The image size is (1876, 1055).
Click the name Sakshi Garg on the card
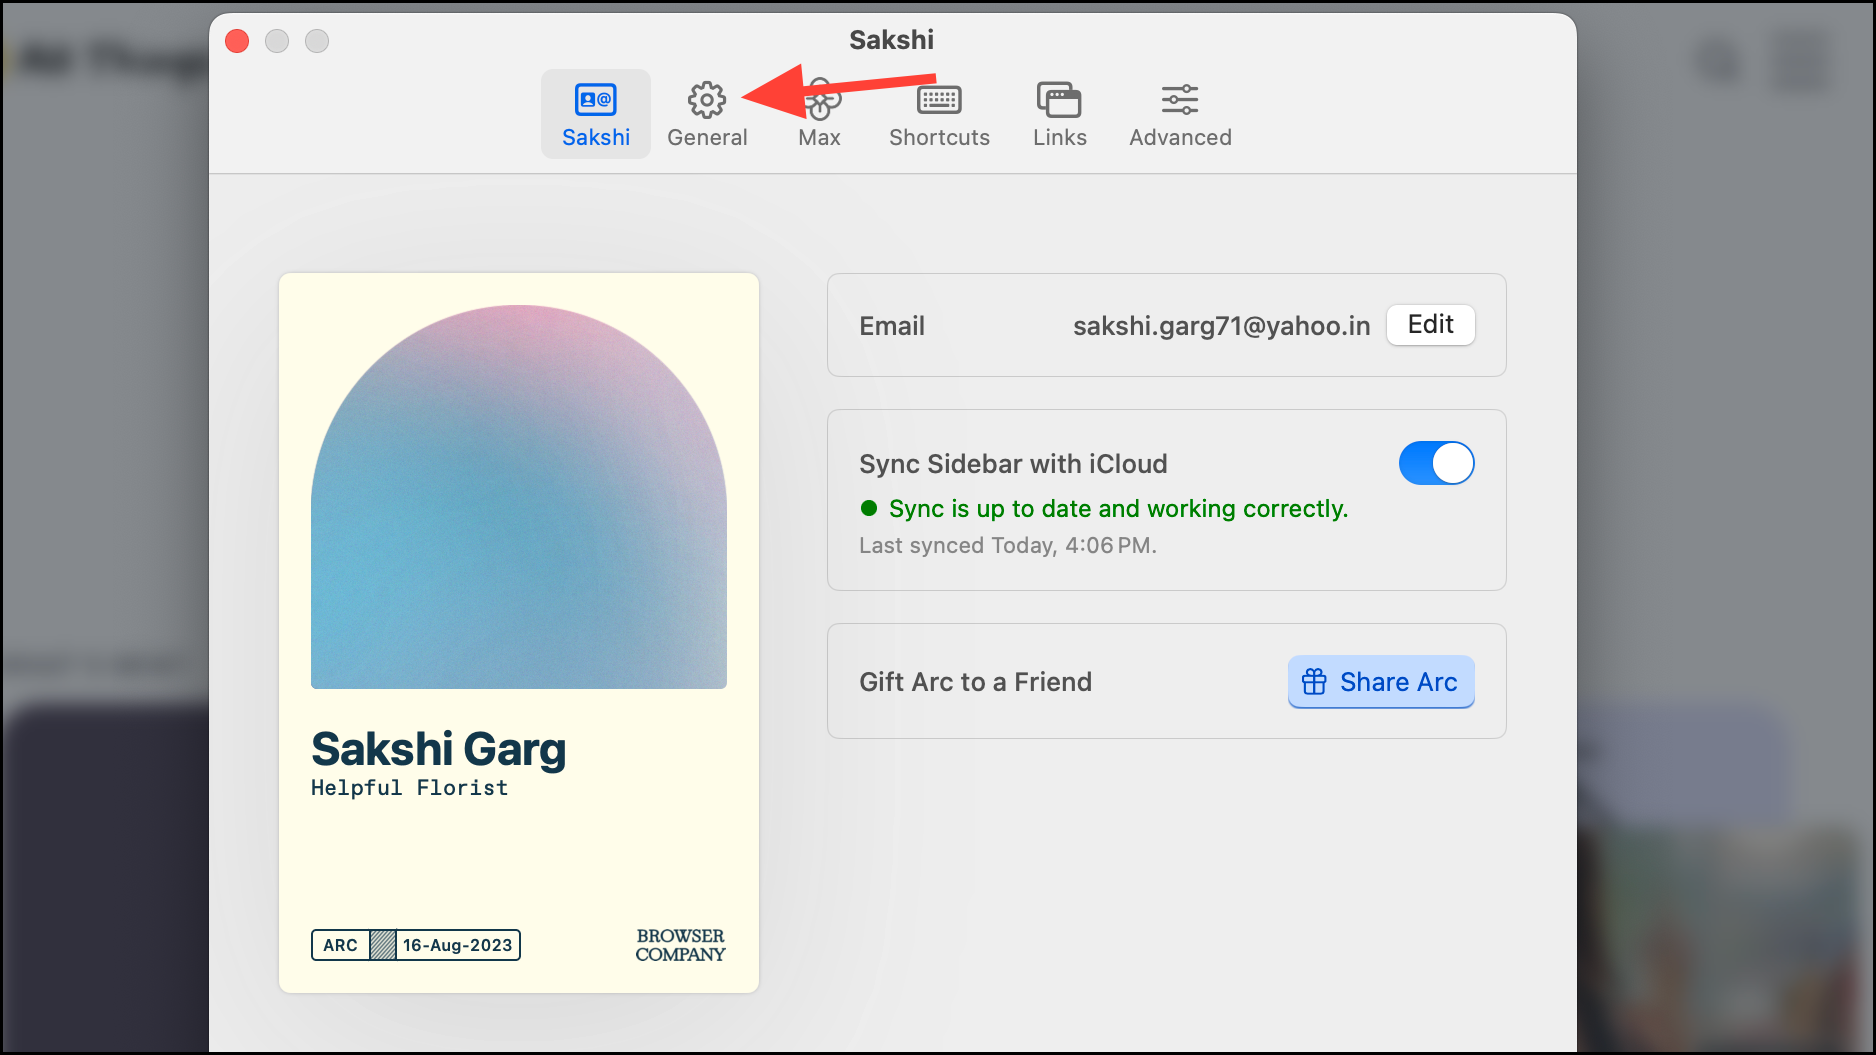point(439,749)
